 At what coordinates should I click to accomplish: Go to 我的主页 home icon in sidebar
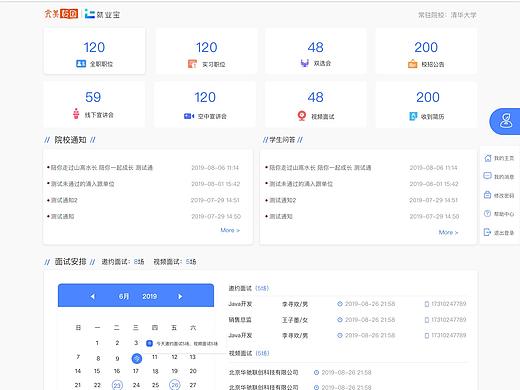tap(488, 158)
